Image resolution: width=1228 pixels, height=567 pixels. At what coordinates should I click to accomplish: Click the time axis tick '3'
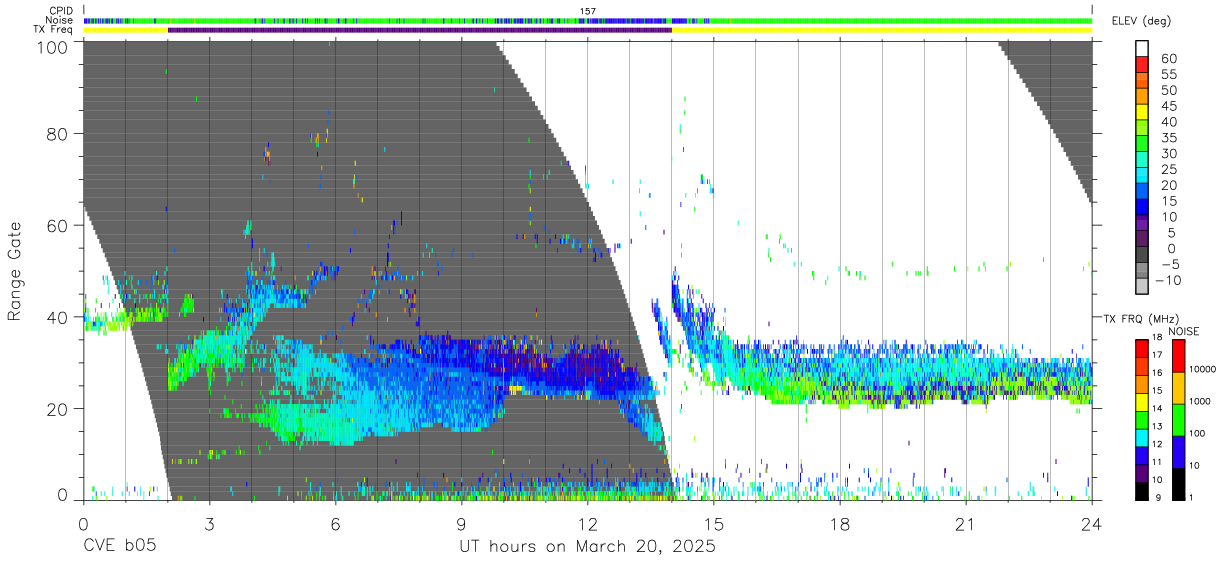(x=209, y=525)
